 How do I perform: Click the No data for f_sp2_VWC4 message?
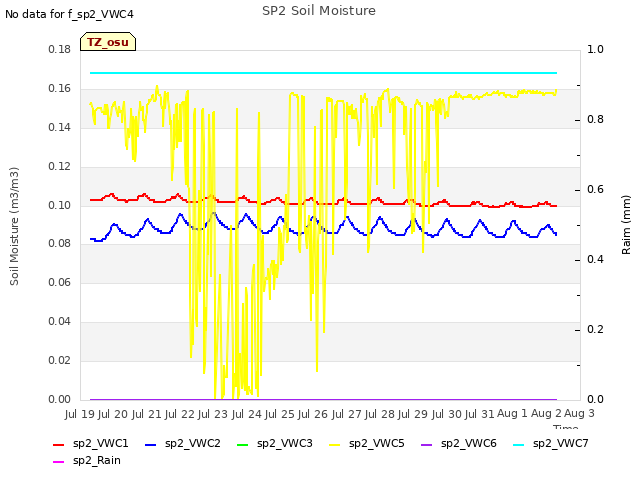point(69,14)
